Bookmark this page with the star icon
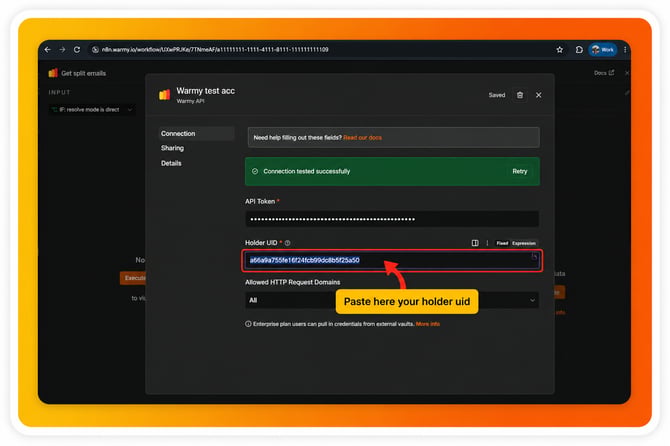The image size is (670, 446). click(x=560, y=50)
